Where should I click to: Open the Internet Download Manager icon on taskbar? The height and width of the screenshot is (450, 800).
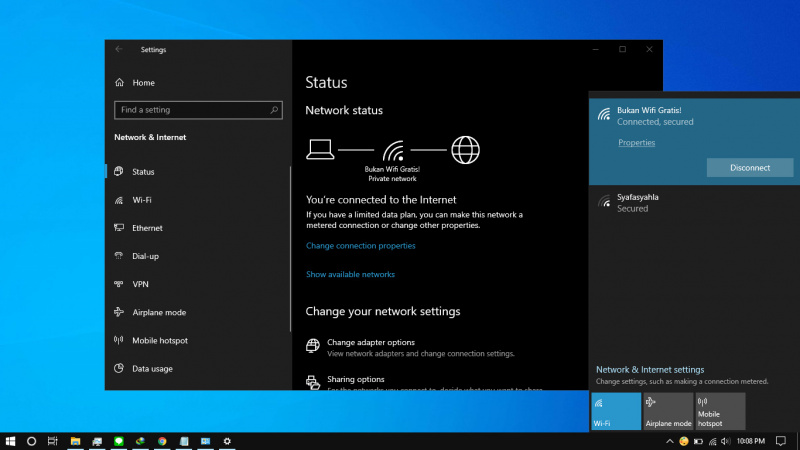(140, 441)
